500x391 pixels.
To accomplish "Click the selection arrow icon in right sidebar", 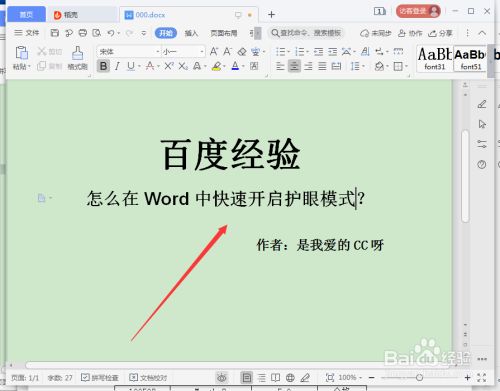I will (x=482, y=124).
